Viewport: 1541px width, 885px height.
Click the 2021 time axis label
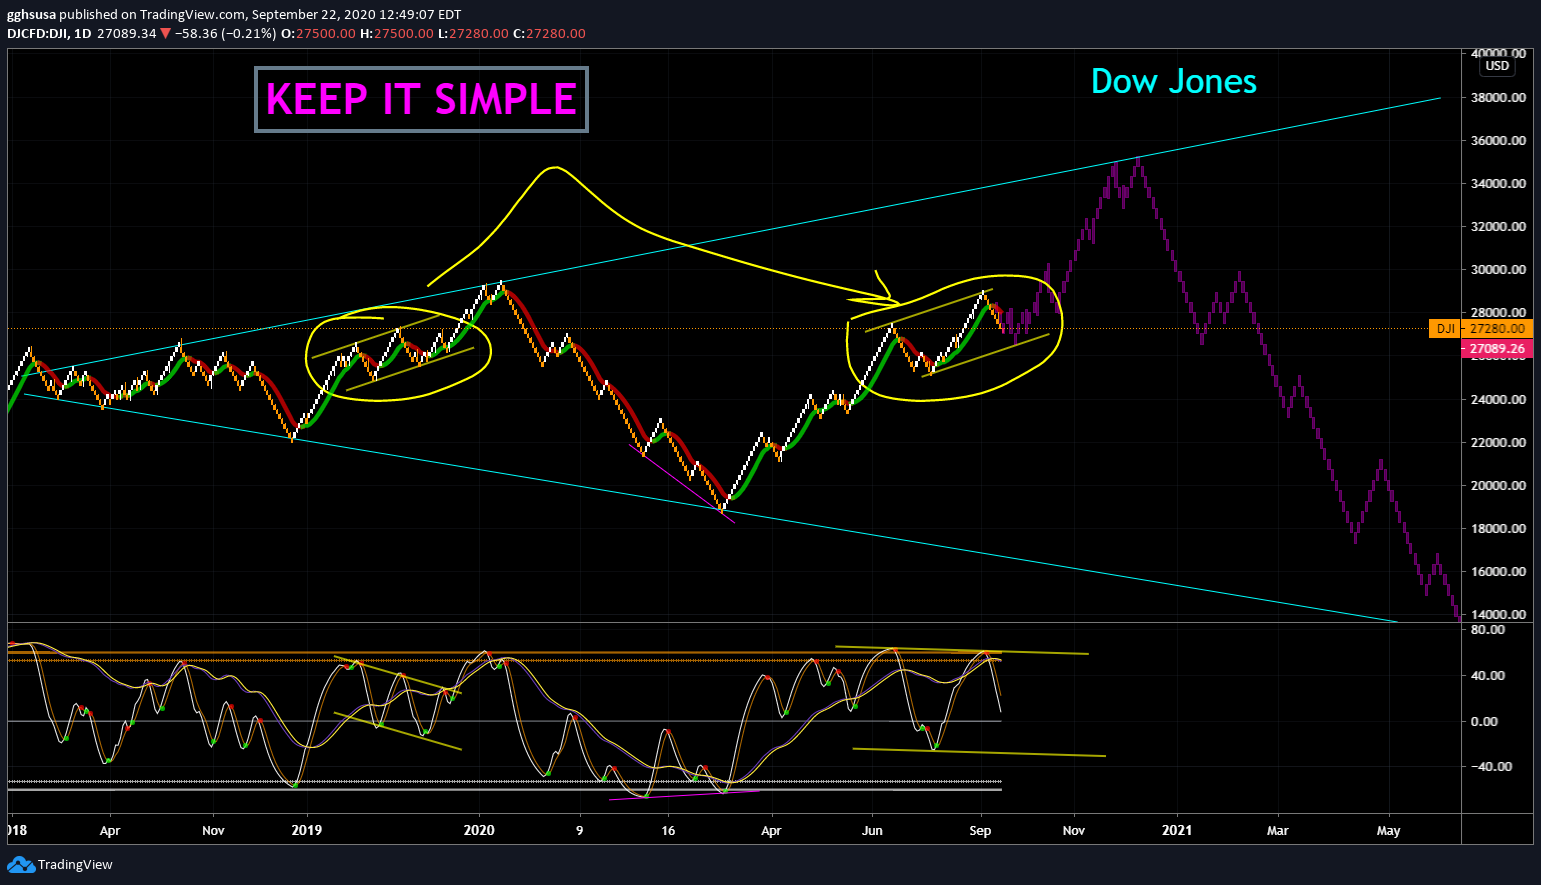click(1176, 831)
